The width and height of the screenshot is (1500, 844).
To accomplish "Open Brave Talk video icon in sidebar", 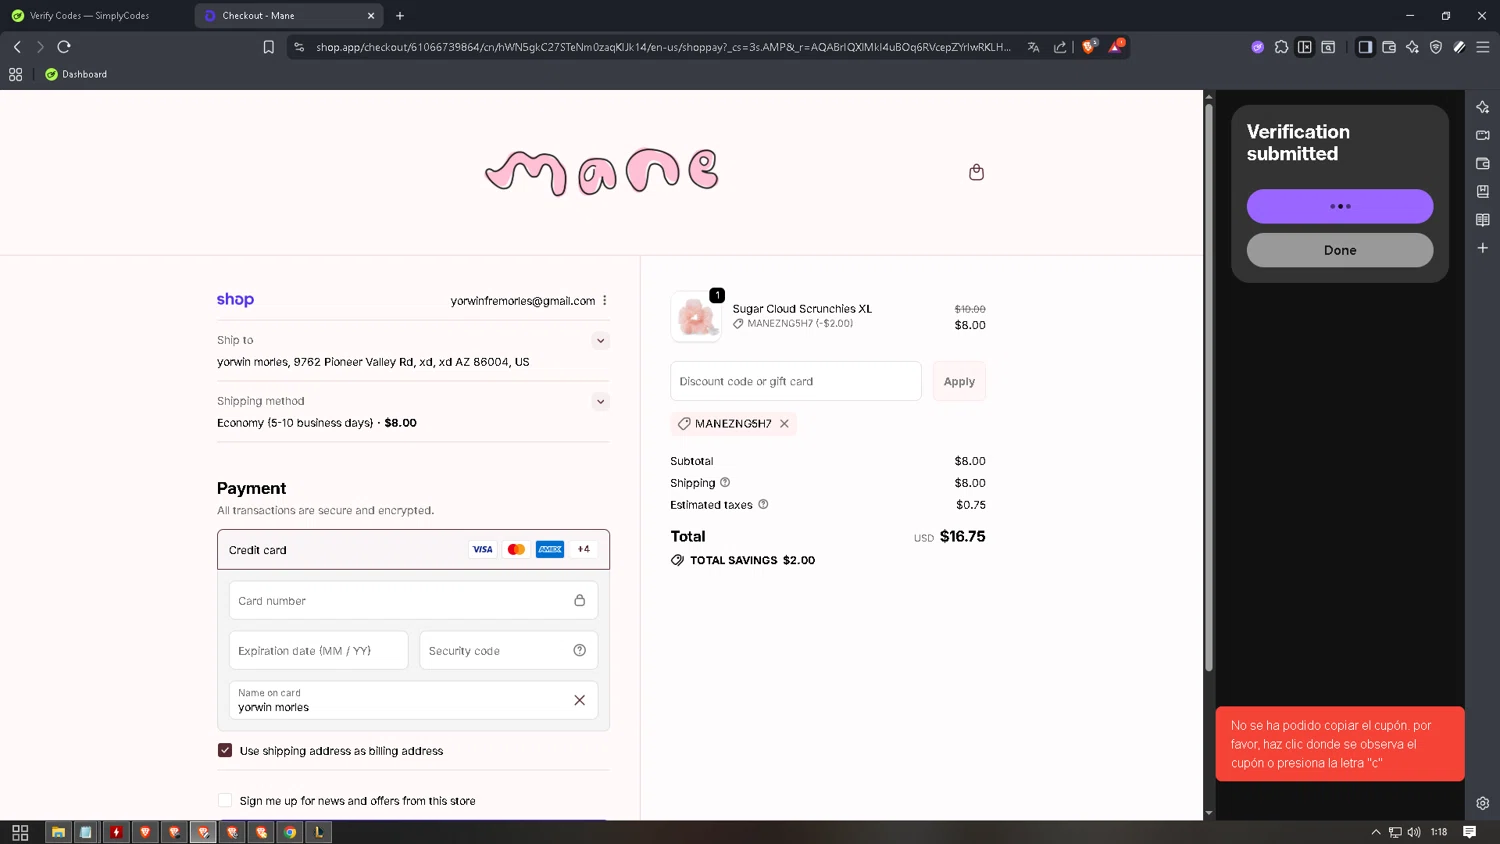I will 1482,135.
